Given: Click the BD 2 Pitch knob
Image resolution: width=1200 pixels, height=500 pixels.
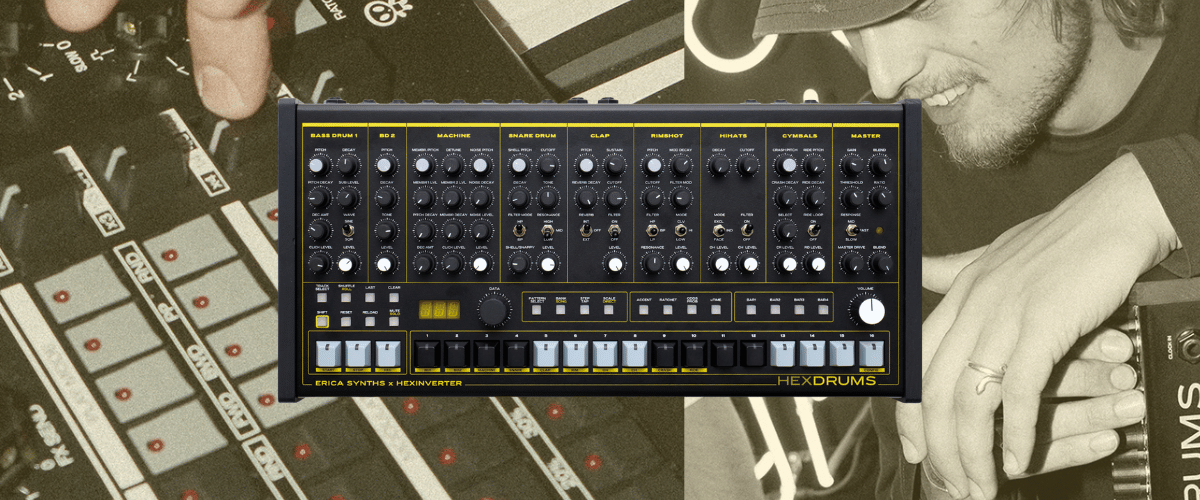Looking at the screenshot, I should (387, 165).
